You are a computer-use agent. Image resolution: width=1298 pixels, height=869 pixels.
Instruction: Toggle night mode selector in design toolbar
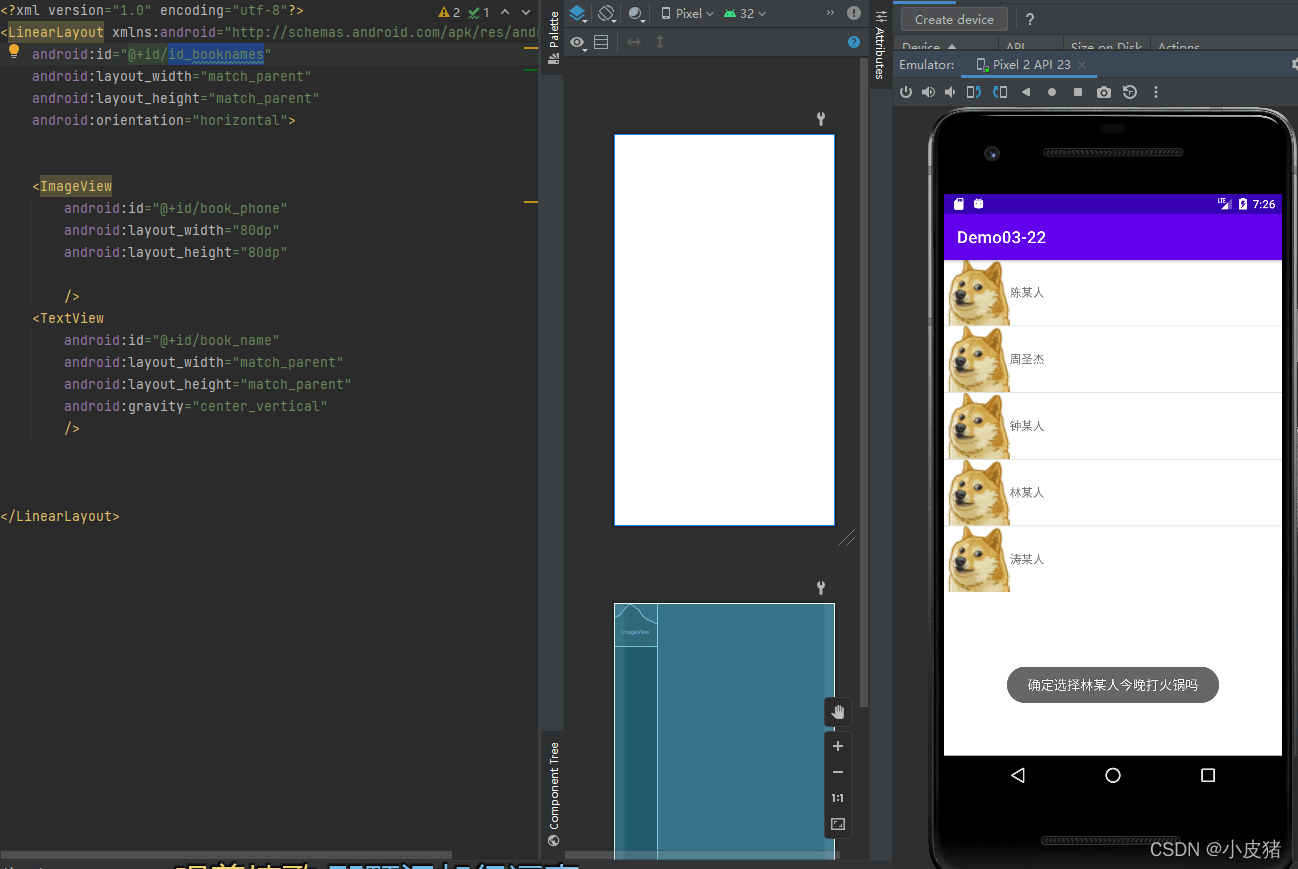tap(636, 14)
